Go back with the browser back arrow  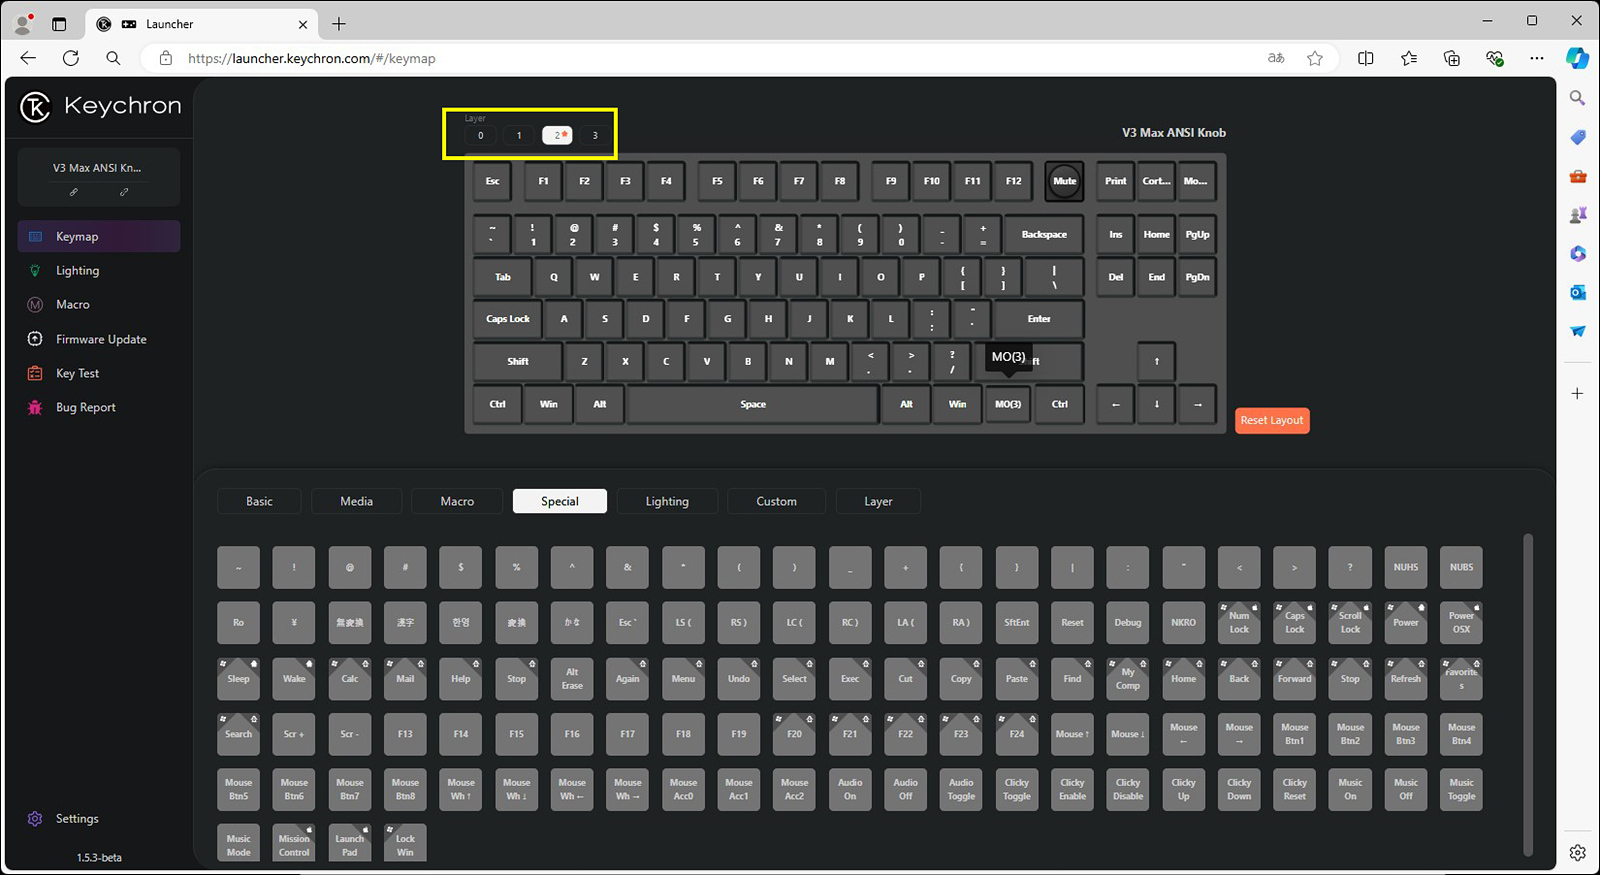[28, 58]
